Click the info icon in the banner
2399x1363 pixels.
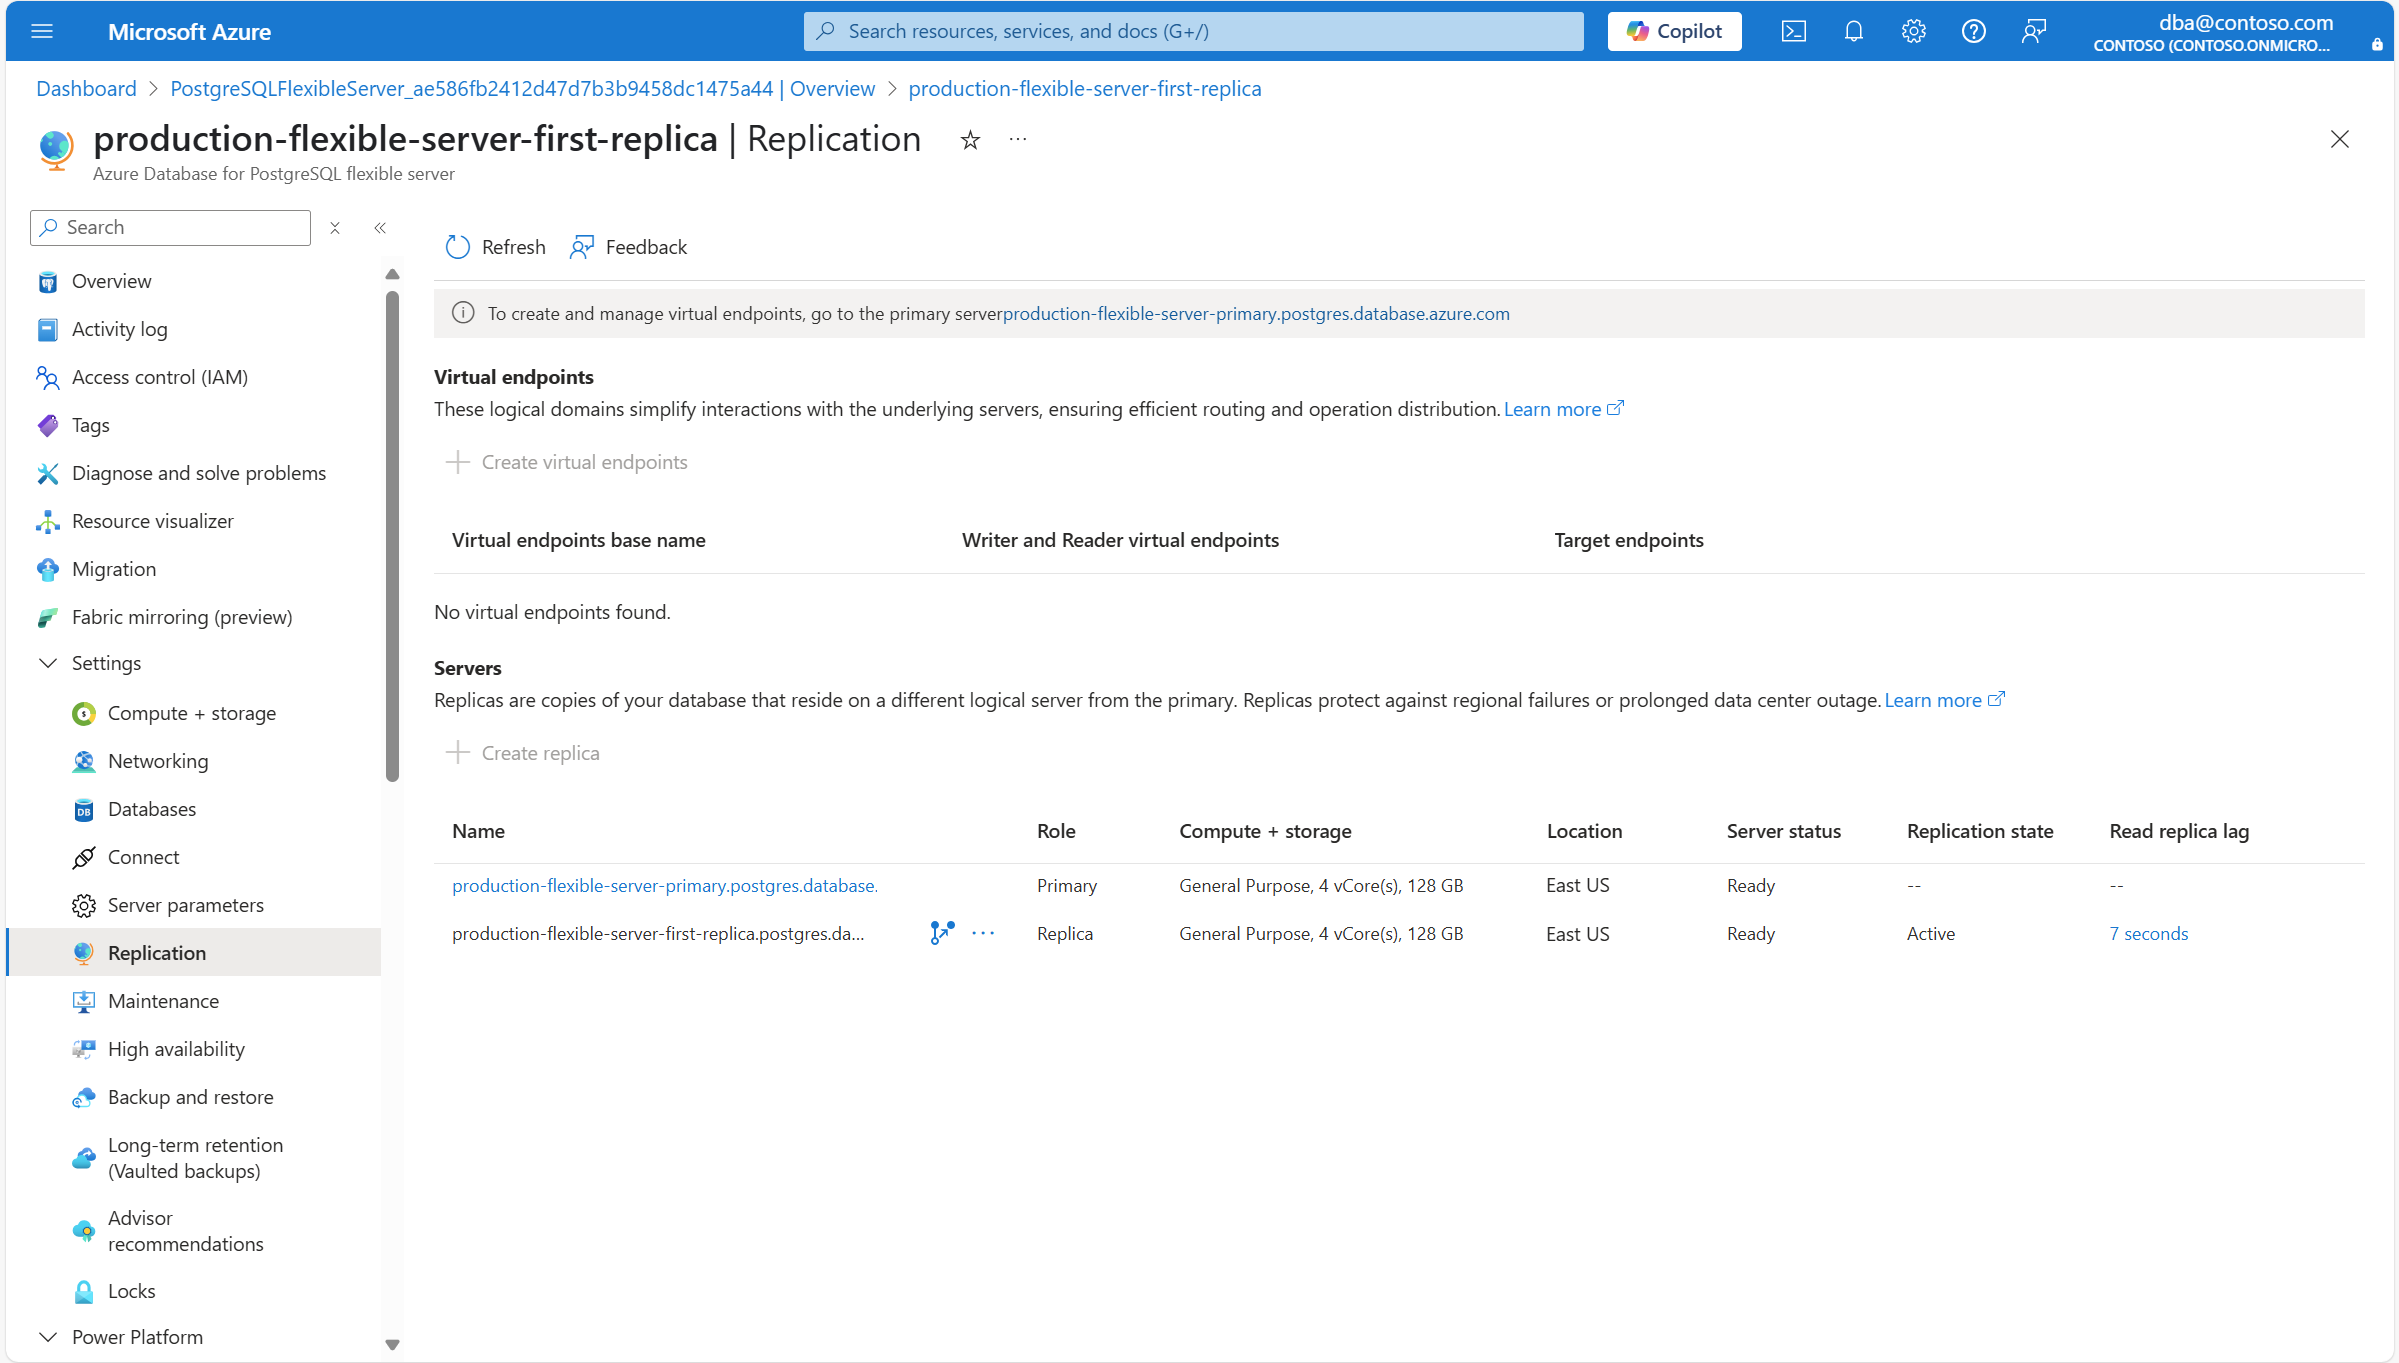coord(463,313)
